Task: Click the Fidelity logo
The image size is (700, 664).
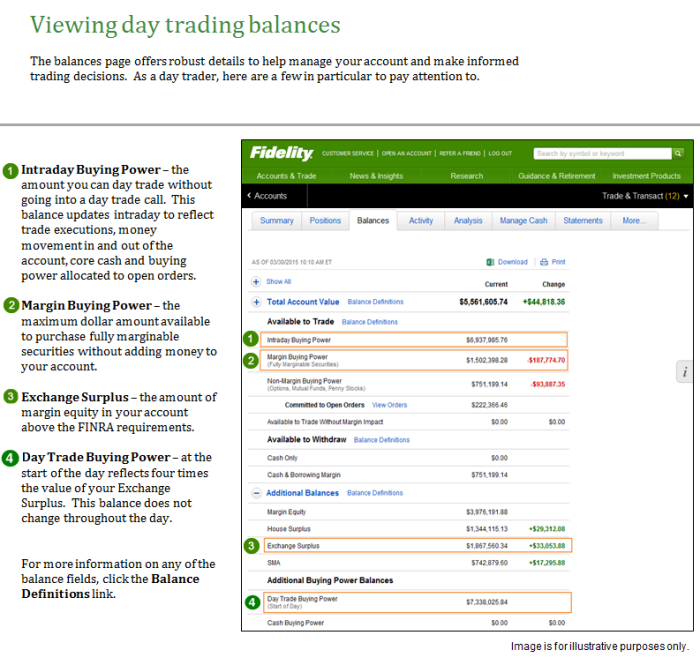Action: click(281, 153)
